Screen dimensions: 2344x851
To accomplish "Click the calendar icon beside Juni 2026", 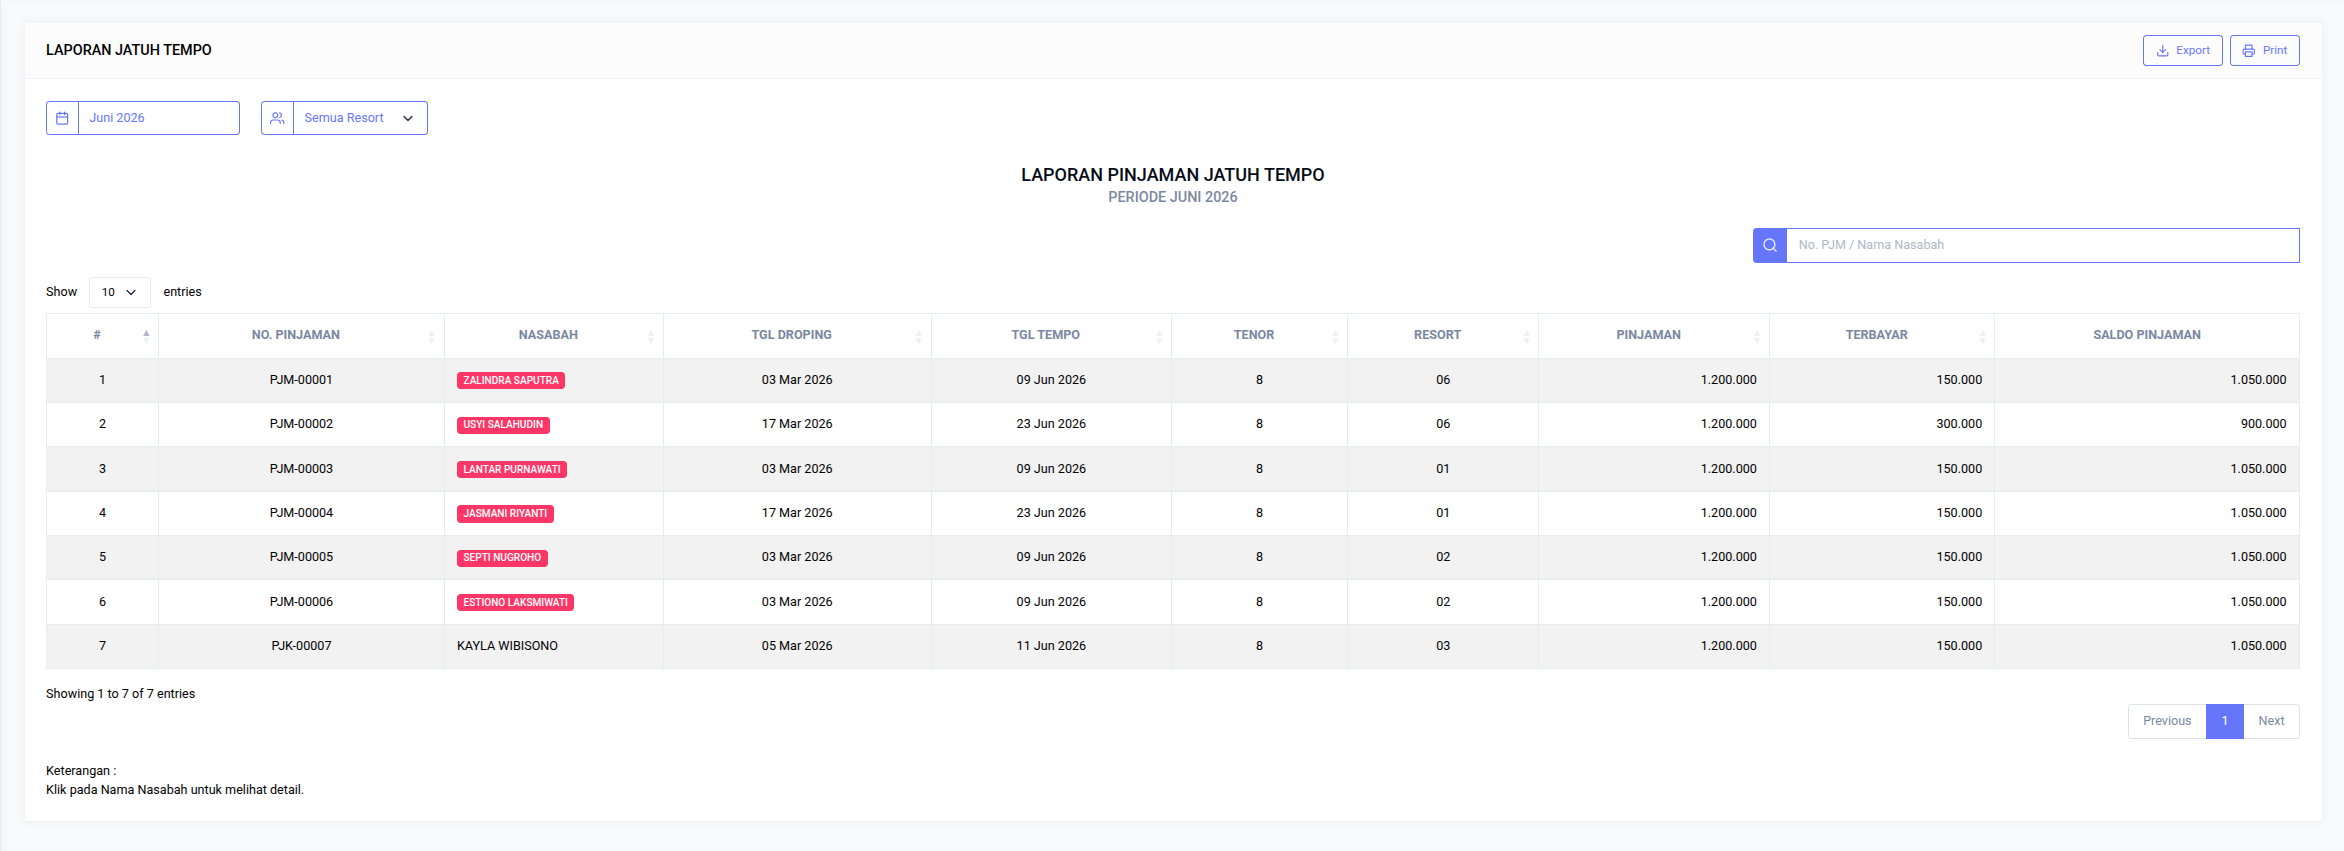I will tap(62, 118).
